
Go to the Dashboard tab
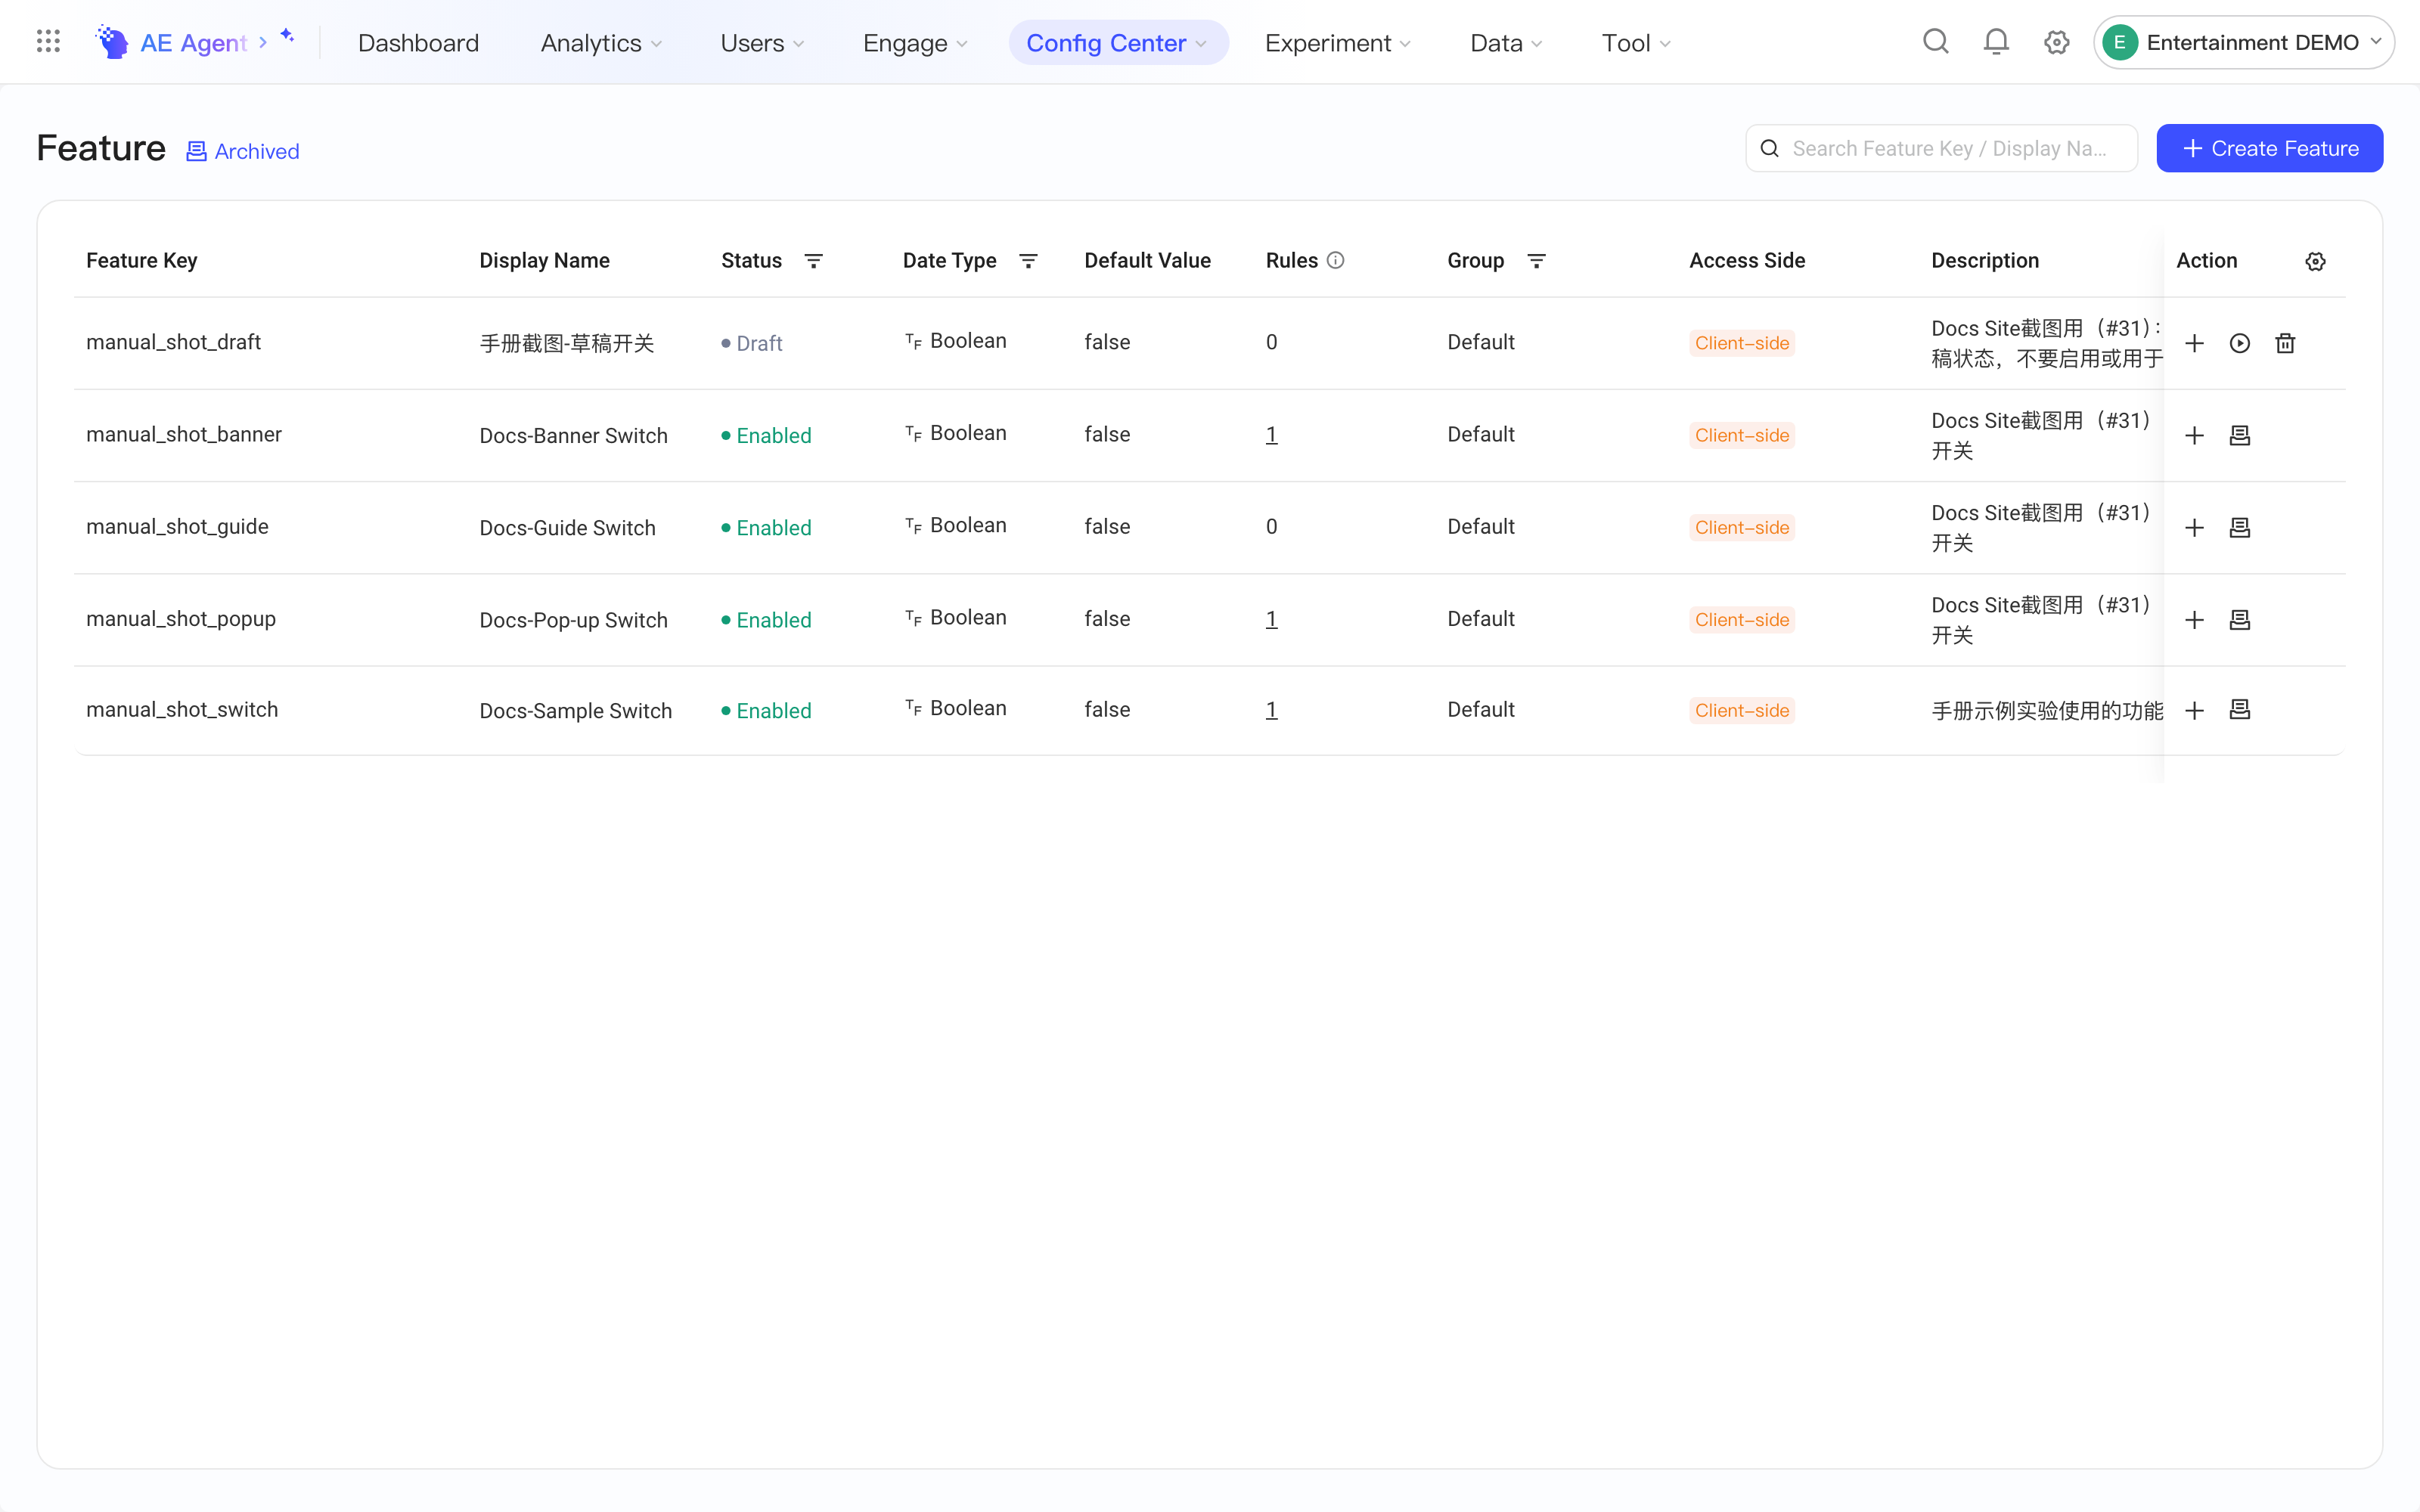418,43
